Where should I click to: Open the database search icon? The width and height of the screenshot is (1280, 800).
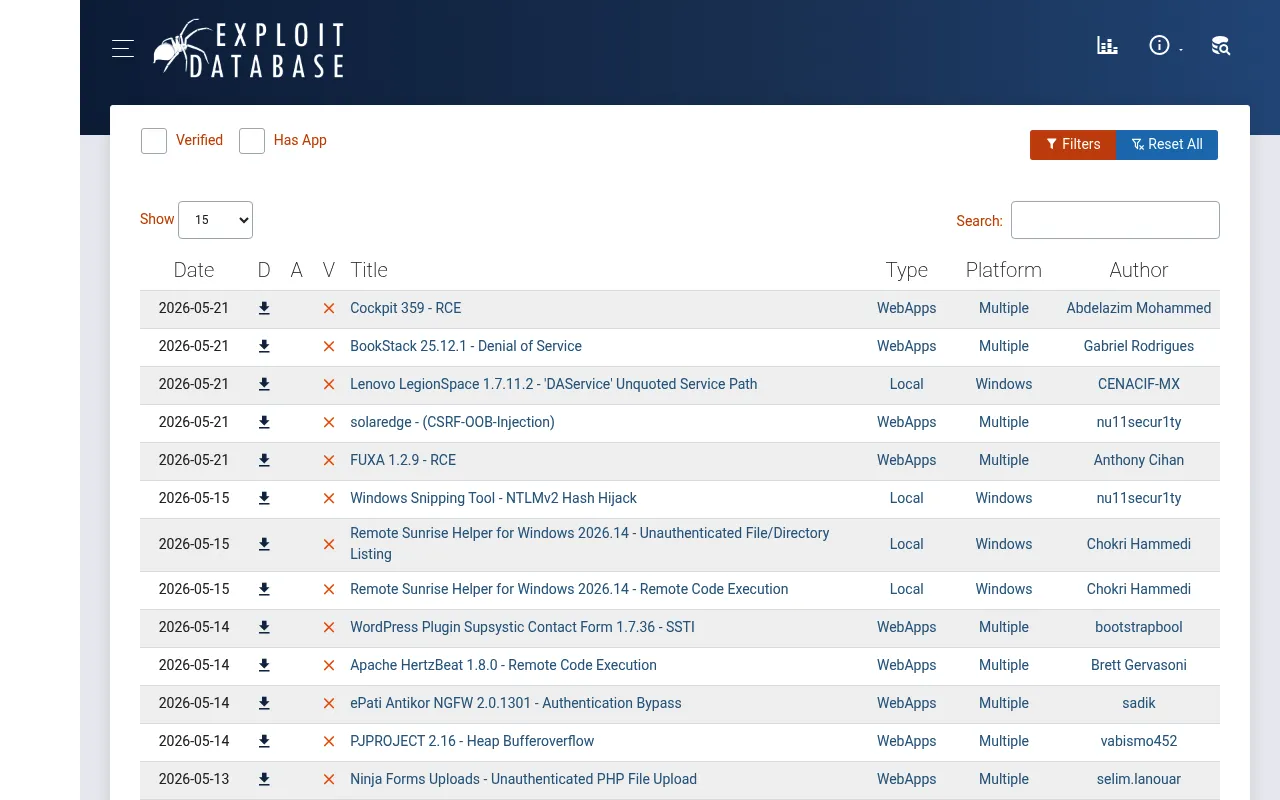pos(1220,45)
